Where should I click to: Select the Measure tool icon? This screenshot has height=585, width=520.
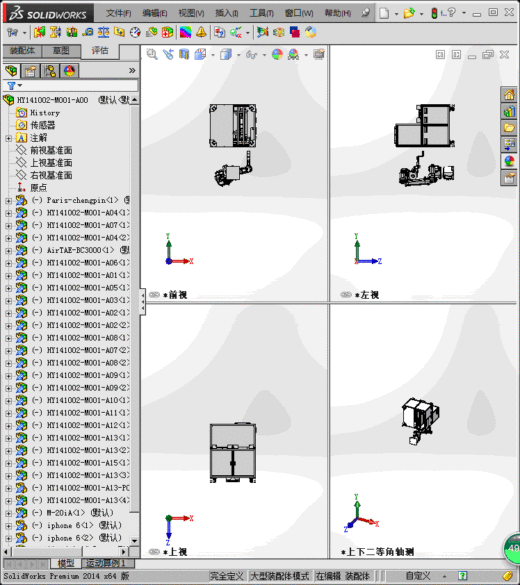pyautogui.click(x=87, y=32)
